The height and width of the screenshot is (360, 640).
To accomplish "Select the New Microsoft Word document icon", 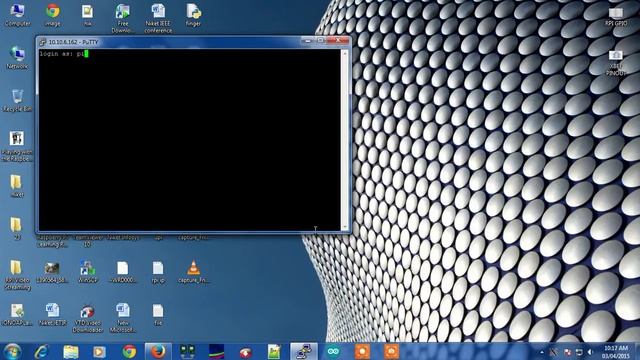I will point(122,318).
